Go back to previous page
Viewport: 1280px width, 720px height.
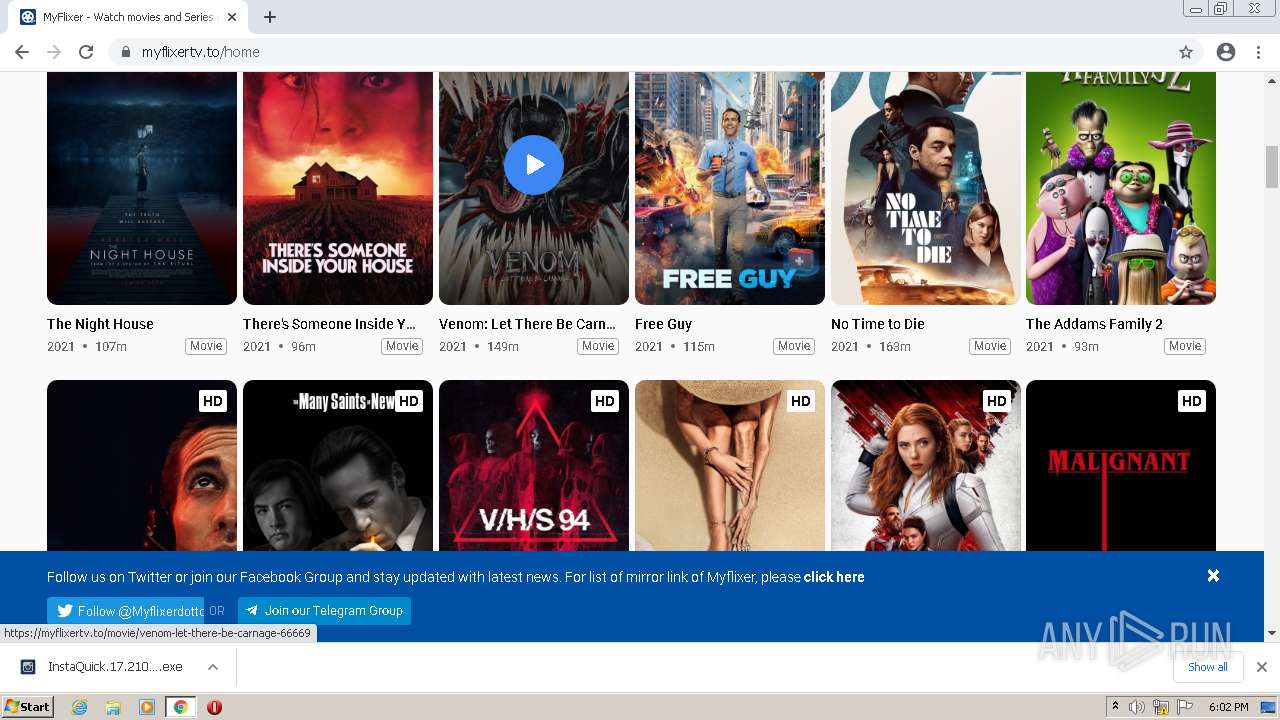click(22, 52)
